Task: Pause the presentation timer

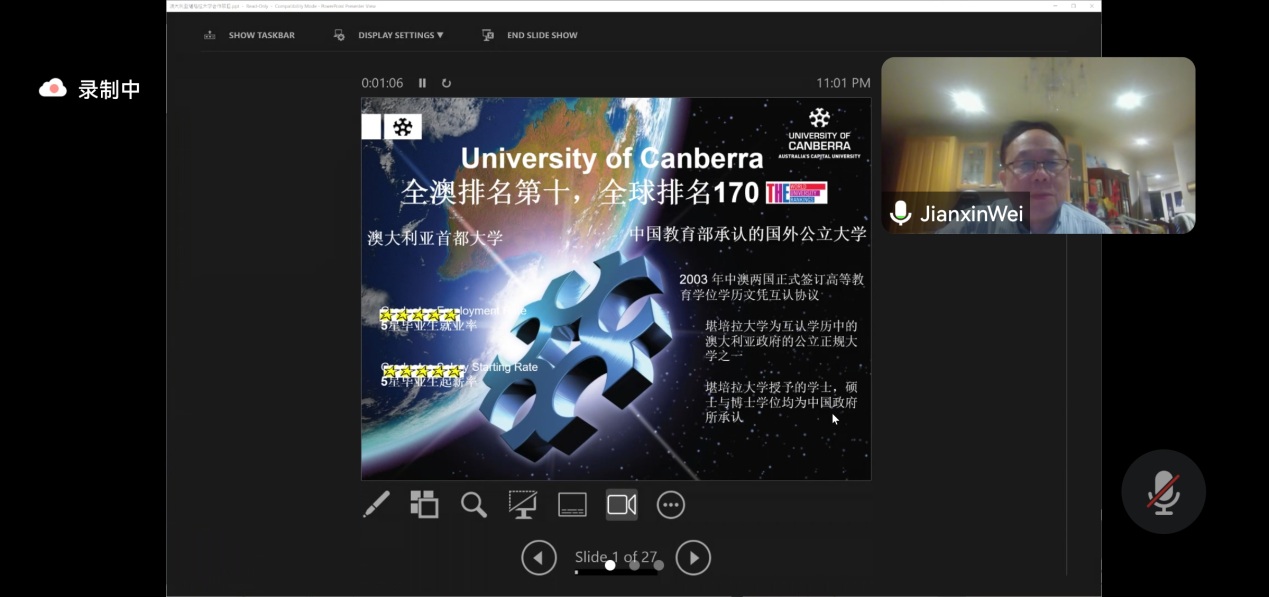Action: coord(422,83)
